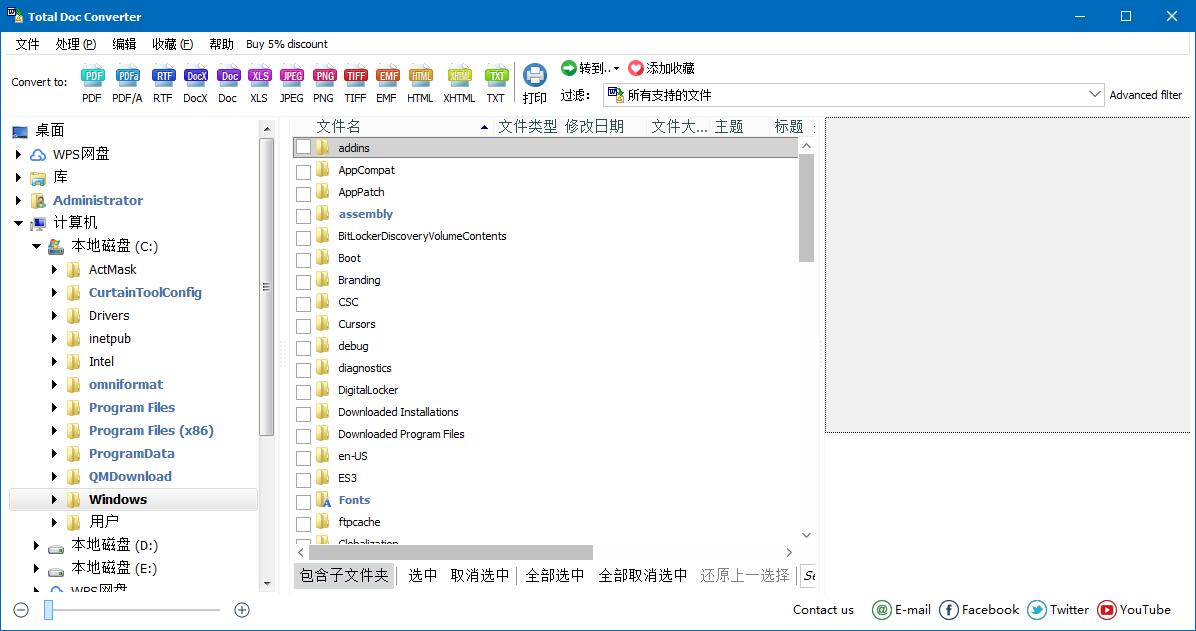Click the folder tree vertical scrollbar thumb

point(266,287)
